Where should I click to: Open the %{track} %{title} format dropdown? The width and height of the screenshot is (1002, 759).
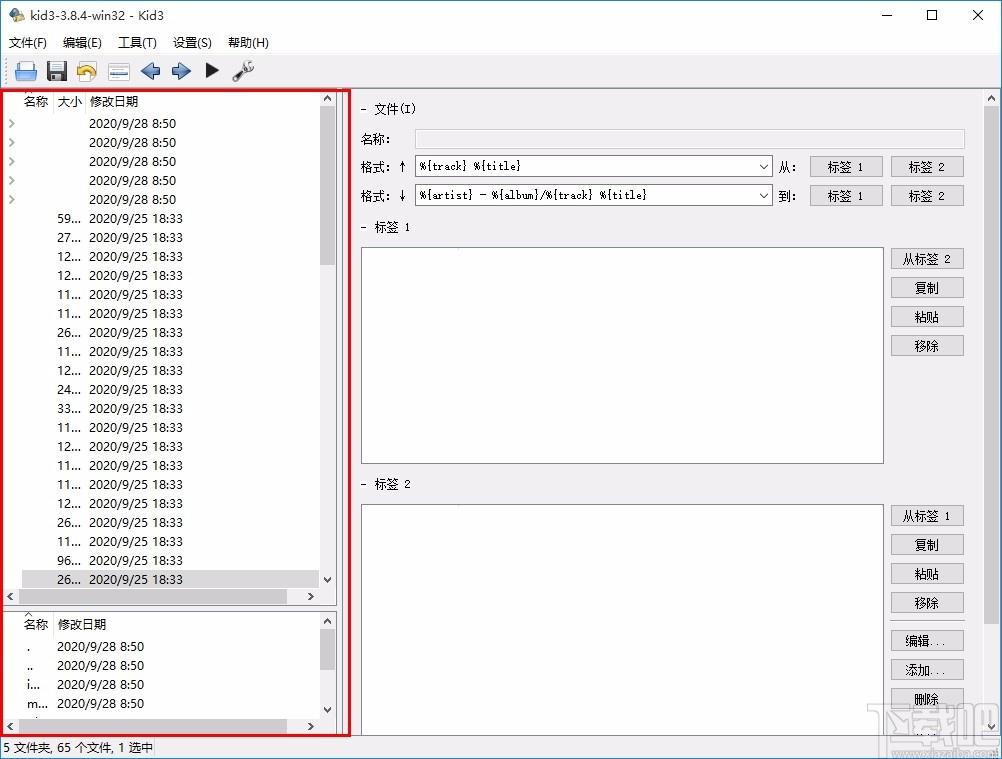pos(764,167)
